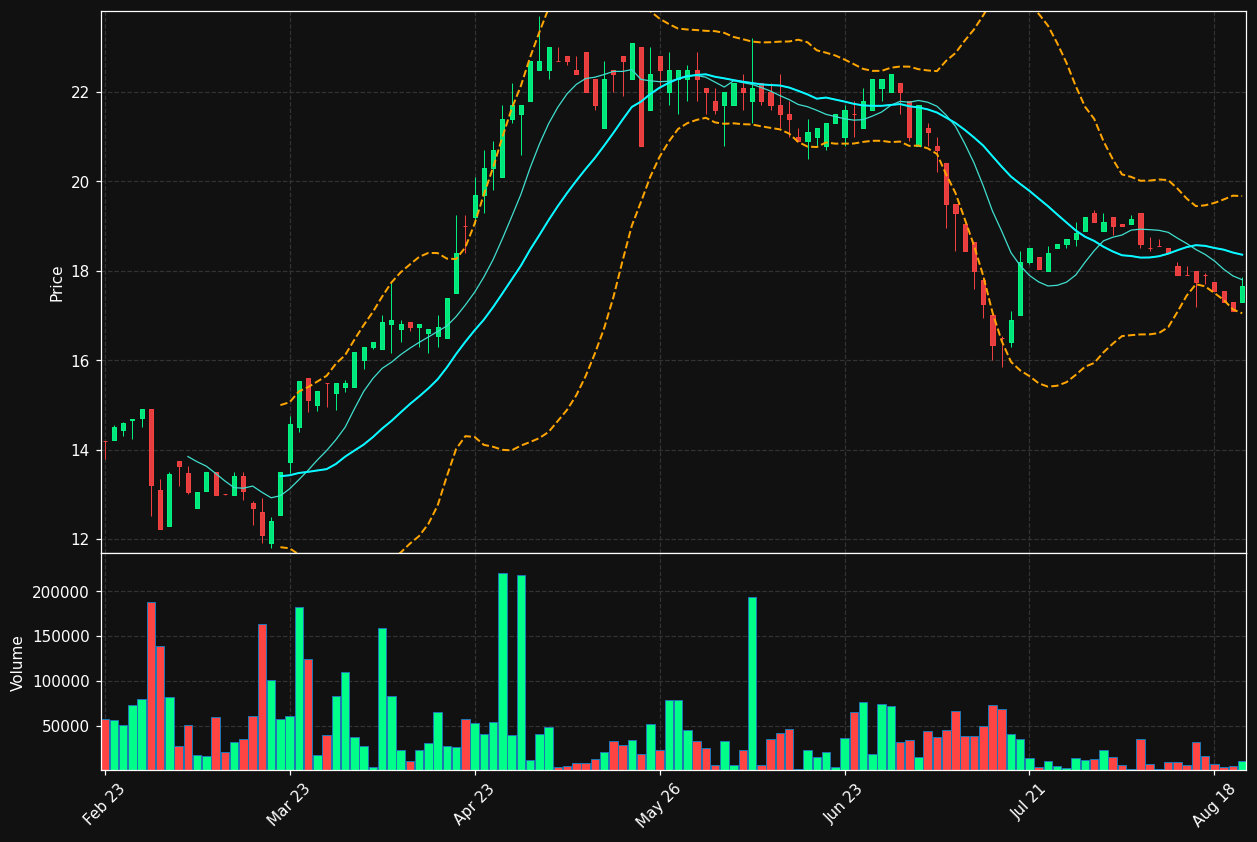1257x842 pixels.
Task: Click the volume tick label 150000
Action: [x=62, y=637]
